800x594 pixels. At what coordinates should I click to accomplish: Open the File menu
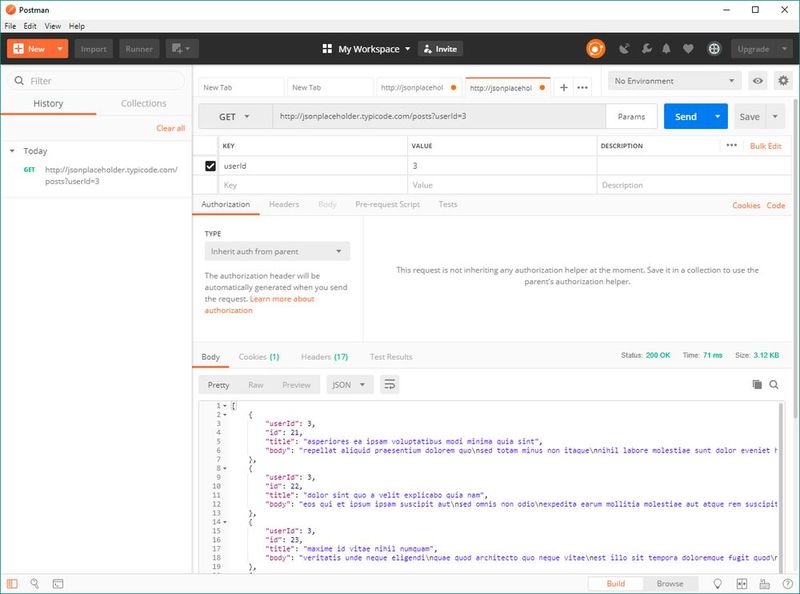point(10,26)
